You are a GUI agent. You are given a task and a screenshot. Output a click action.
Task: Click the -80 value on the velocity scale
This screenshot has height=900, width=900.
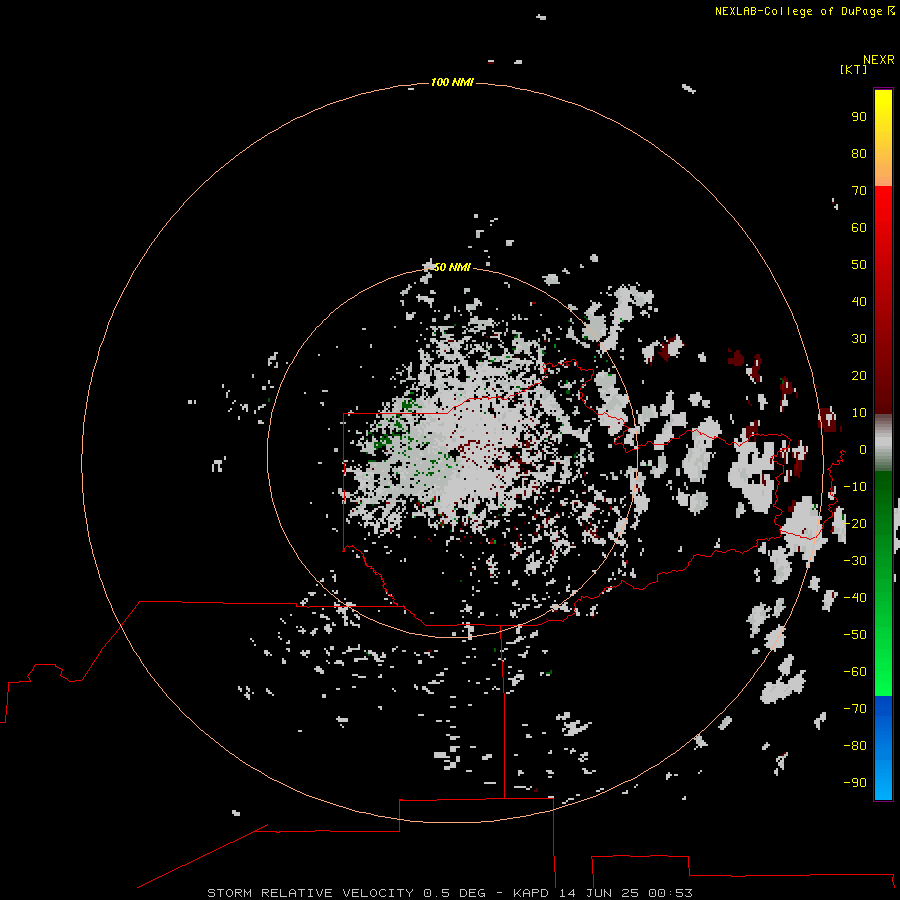click(855, 746)
